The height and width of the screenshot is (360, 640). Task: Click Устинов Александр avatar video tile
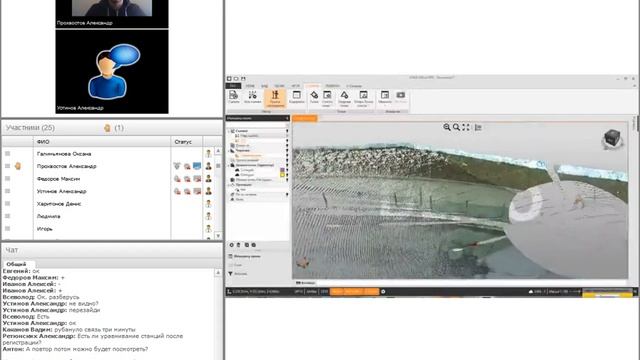(112, 71)
